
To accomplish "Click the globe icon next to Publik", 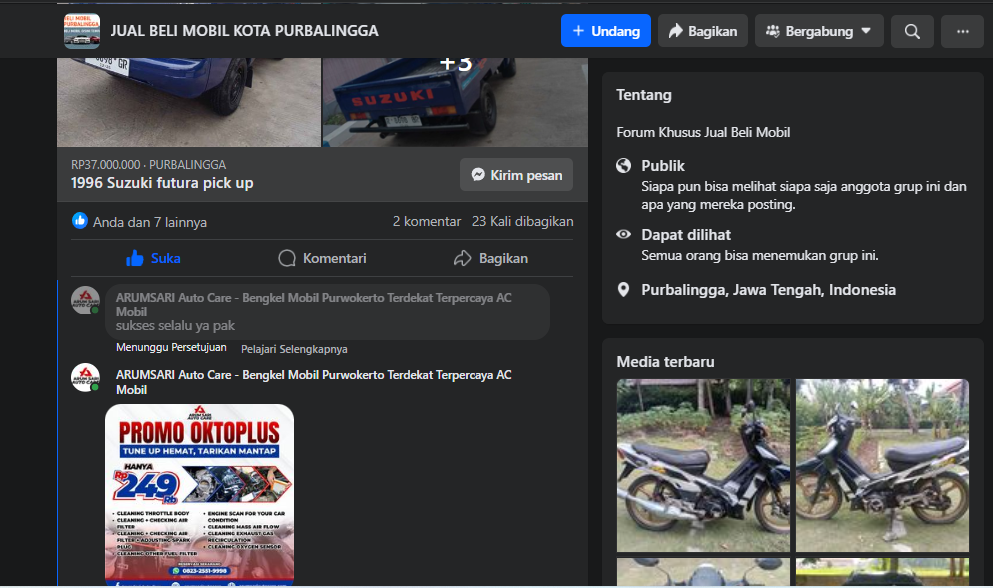I will (624, 165).
